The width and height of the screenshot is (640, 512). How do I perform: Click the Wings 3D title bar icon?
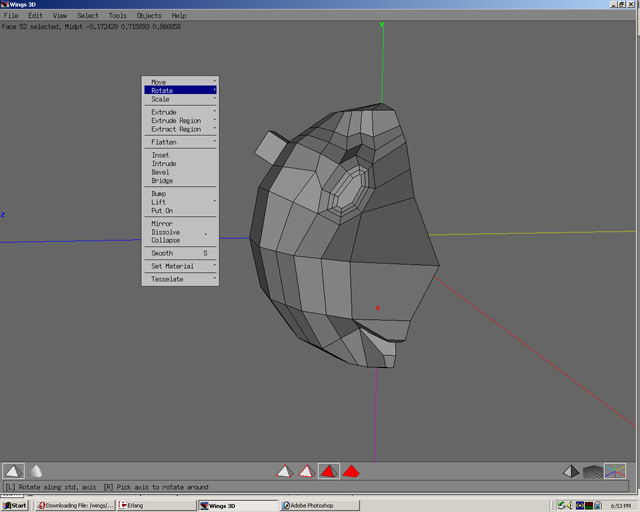click(x=4, y=4)
